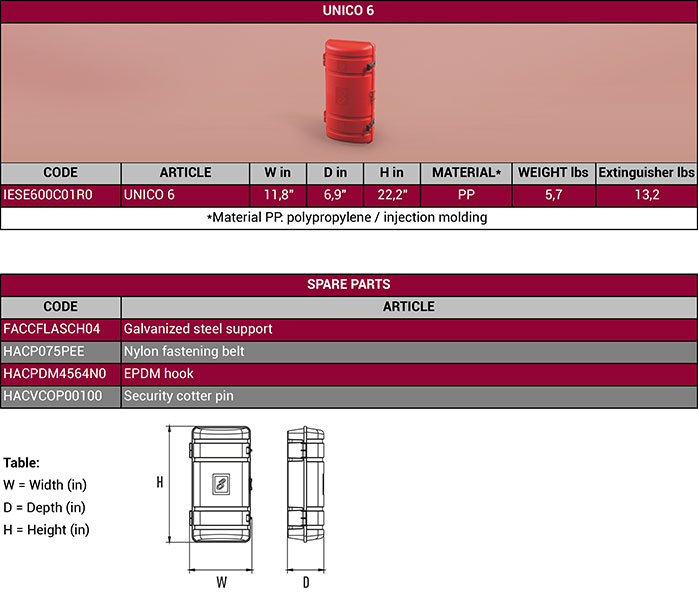The width and height of the screenshot is (698, 610).
Task: Select spare part code FACCFLASCH04
Action: (53, 328)
